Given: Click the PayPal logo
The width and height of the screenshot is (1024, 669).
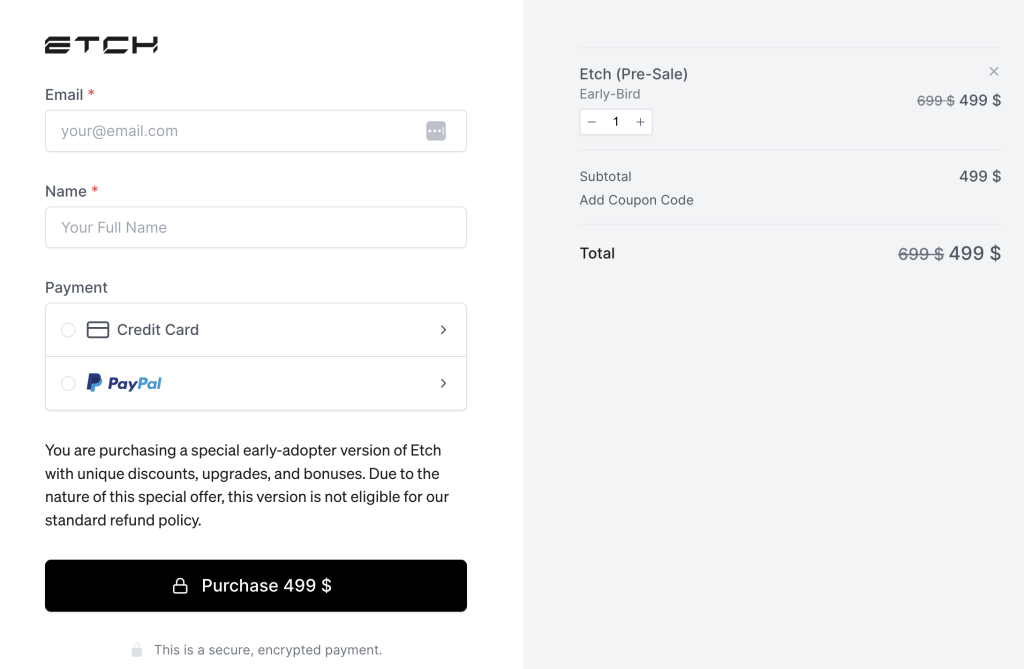Looking at the screenshot, I should [x=124, y=383].
